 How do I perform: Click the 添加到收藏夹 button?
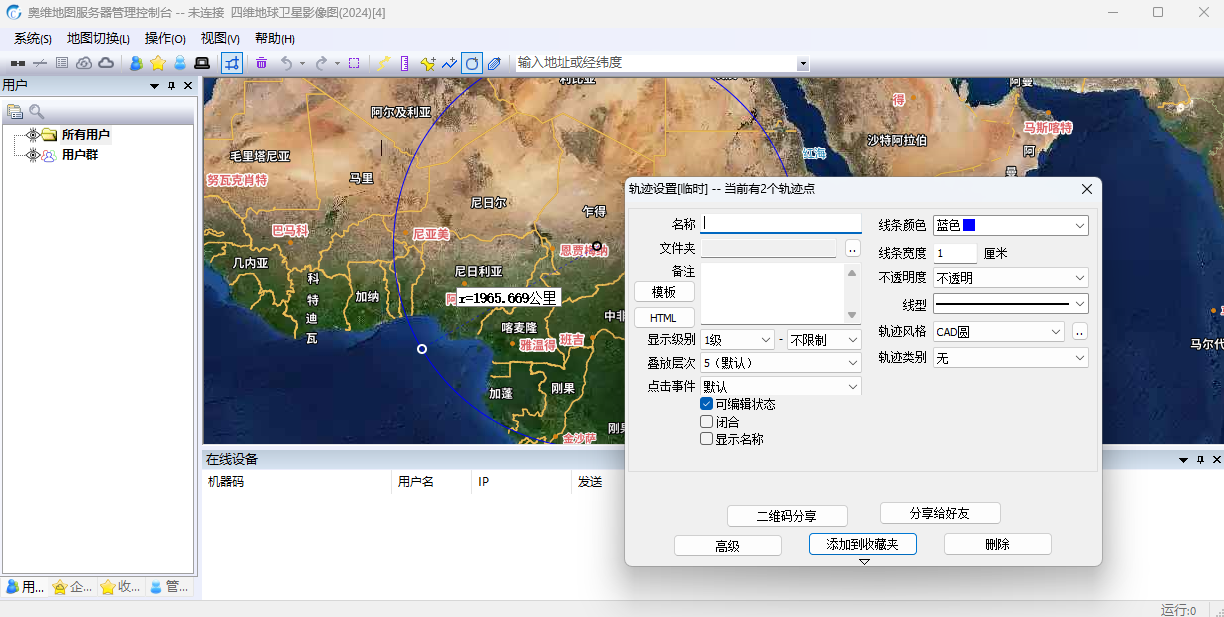point(862,544)
